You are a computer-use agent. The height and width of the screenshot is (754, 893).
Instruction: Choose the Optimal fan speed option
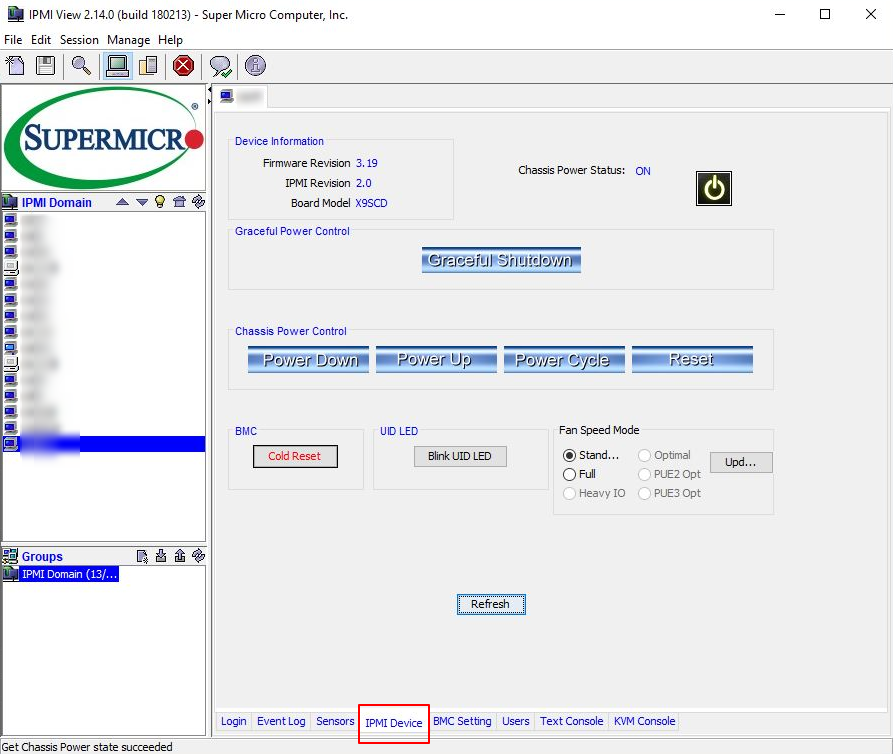(644, 455)
